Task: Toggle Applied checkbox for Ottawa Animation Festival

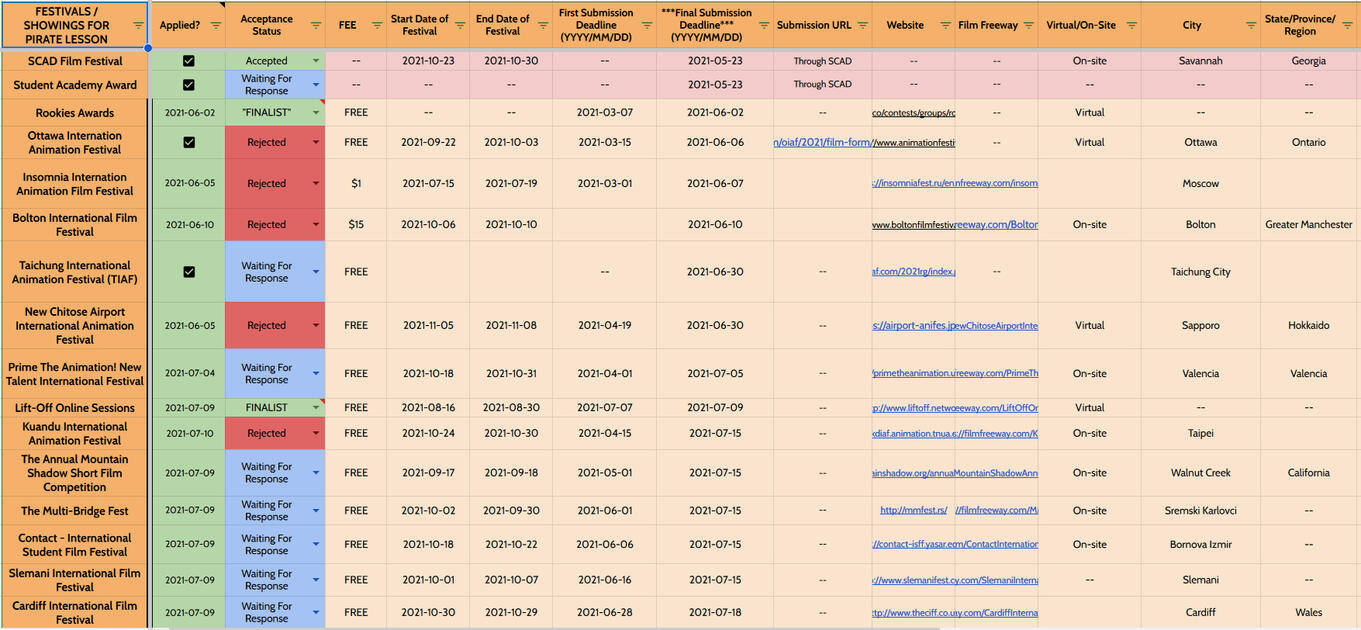Action: 189,142
